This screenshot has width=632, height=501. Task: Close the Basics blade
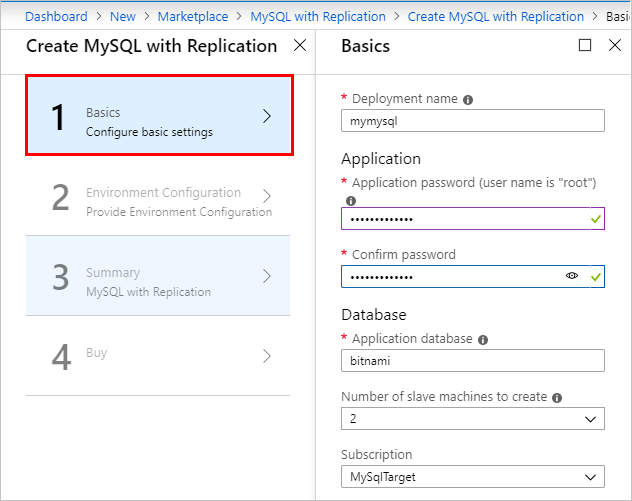coord(614,45)
